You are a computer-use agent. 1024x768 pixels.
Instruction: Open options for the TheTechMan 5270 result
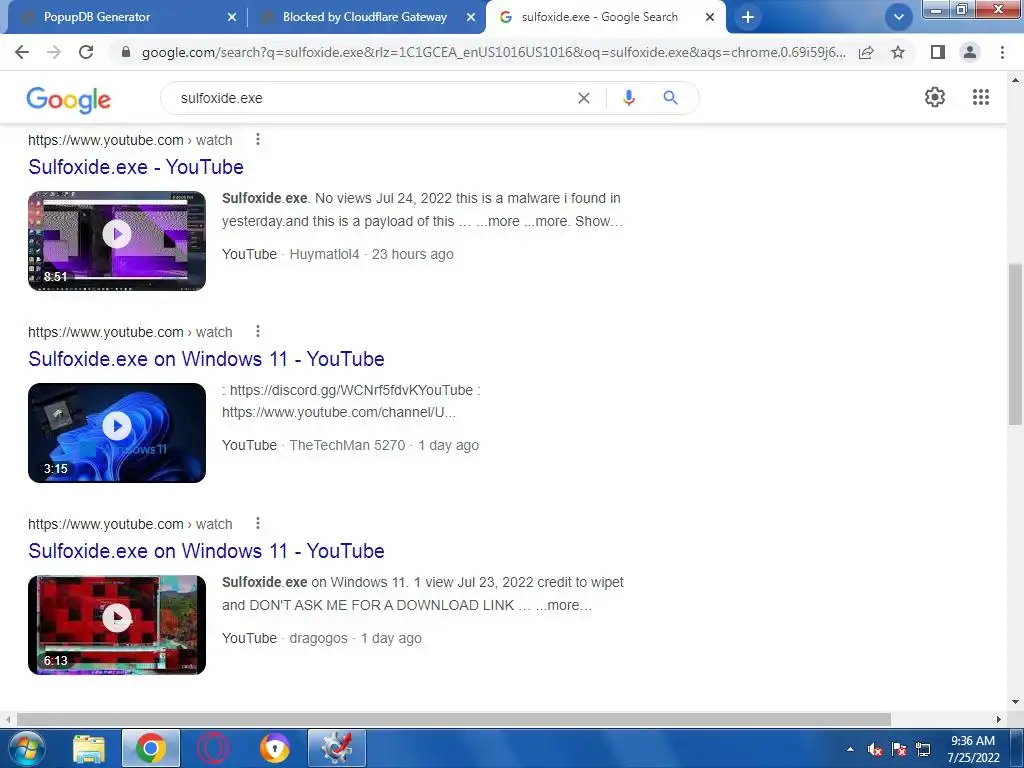258,331
